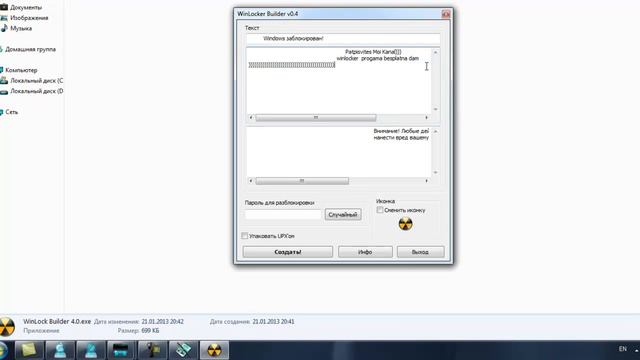Screen dimensions: 640x360
Task: Click inside the main message text area
Action: coord(339,81)
